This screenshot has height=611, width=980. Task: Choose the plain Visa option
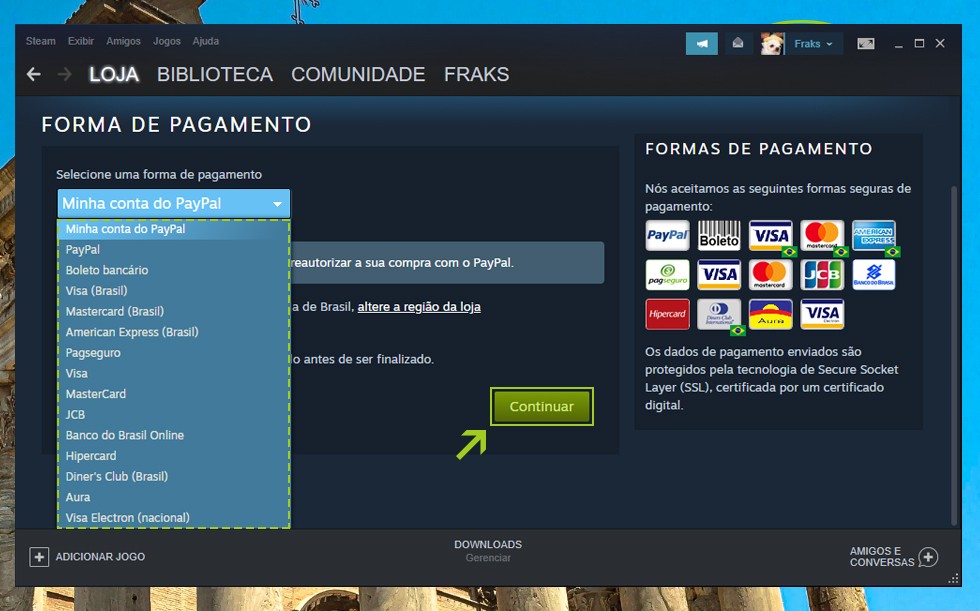(x=173, y=374)
